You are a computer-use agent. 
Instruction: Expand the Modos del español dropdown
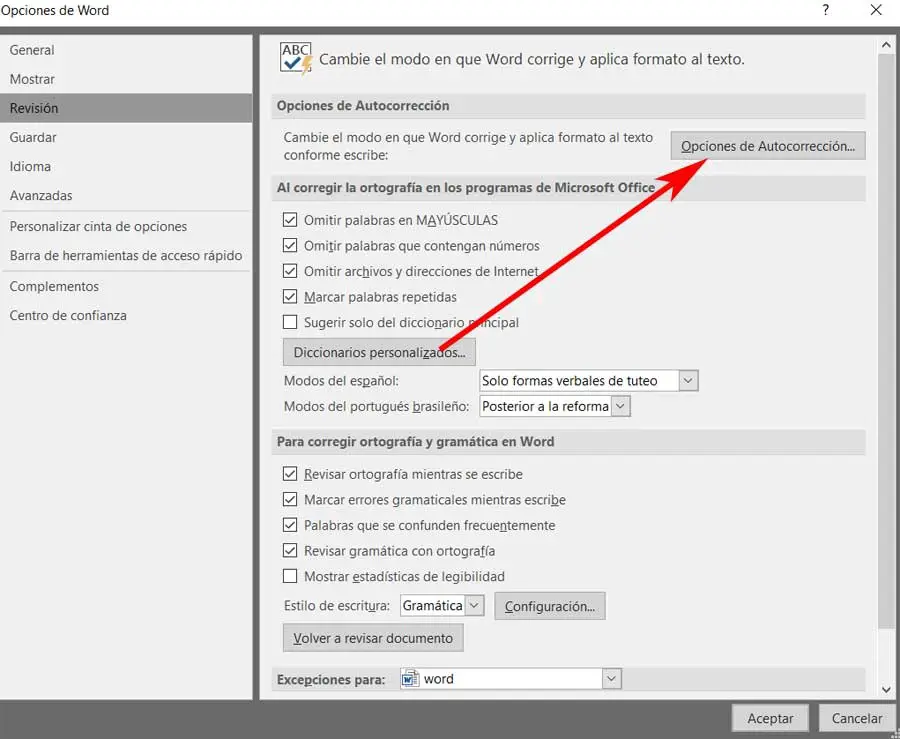[x=688, y=380]
